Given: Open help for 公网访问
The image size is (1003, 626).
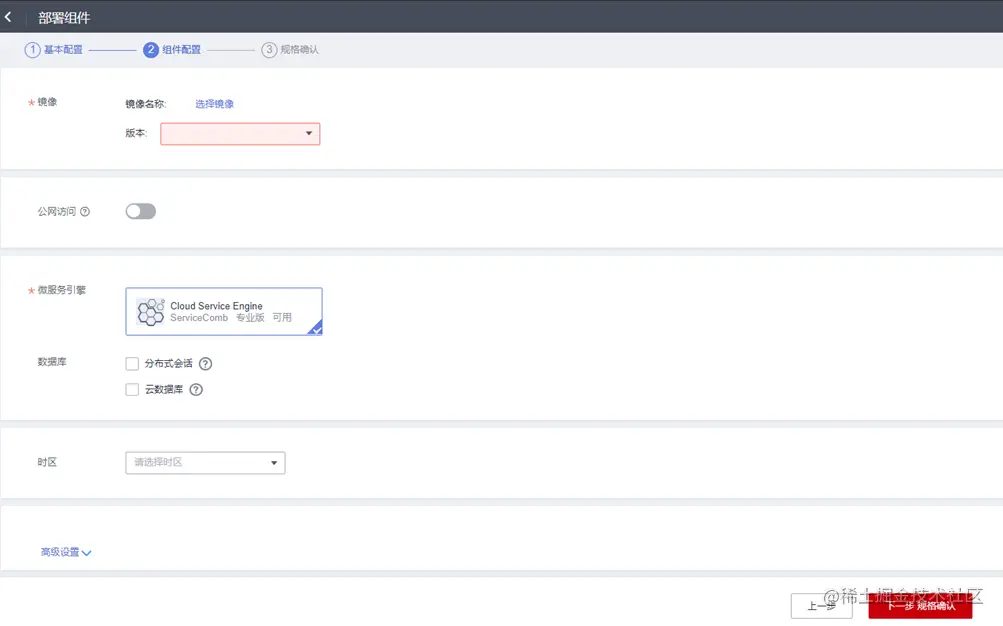Looking at the screenshot, I should 85,212.
